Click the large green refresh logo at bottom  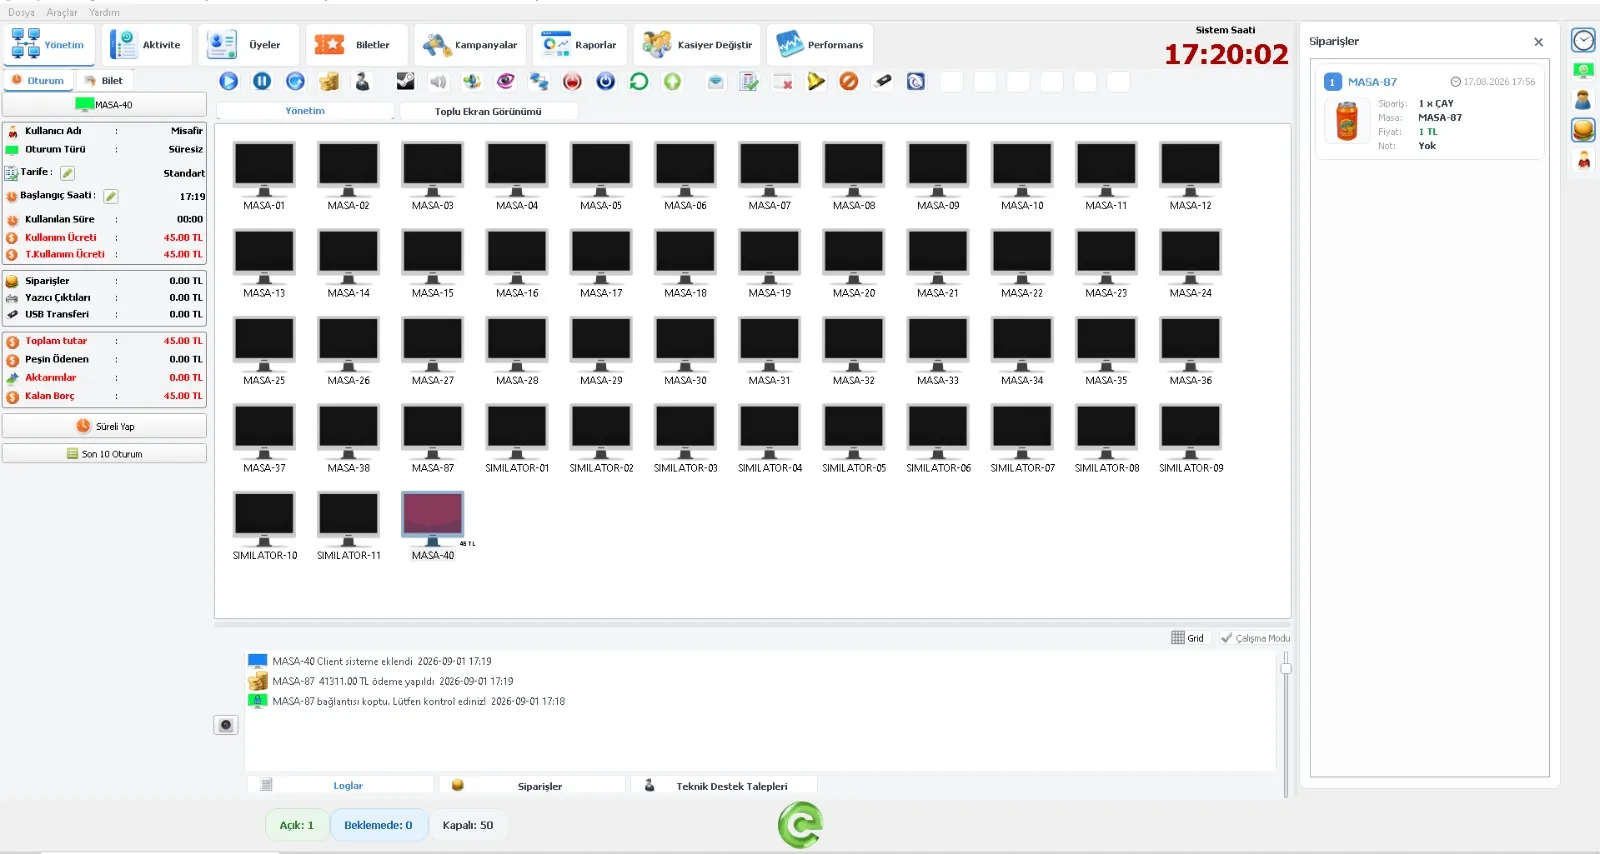pos(800,825)
